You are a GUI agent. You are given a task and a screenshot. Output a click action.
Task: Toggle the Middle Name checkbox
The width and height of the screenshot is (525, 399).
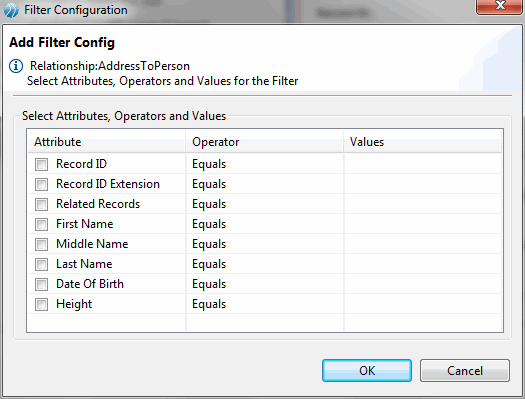click(x=42, y=244)
